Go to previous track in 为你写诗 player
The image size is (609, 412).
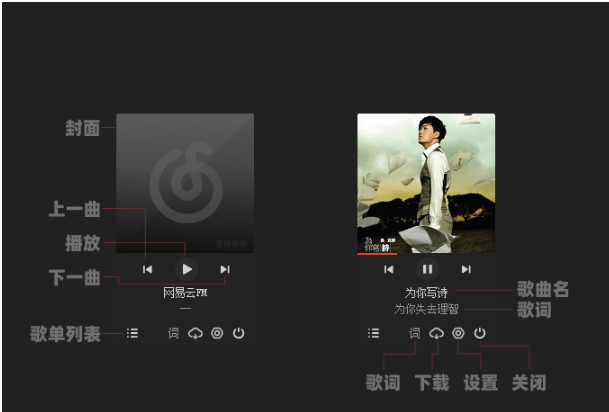[x=389, y=269]
